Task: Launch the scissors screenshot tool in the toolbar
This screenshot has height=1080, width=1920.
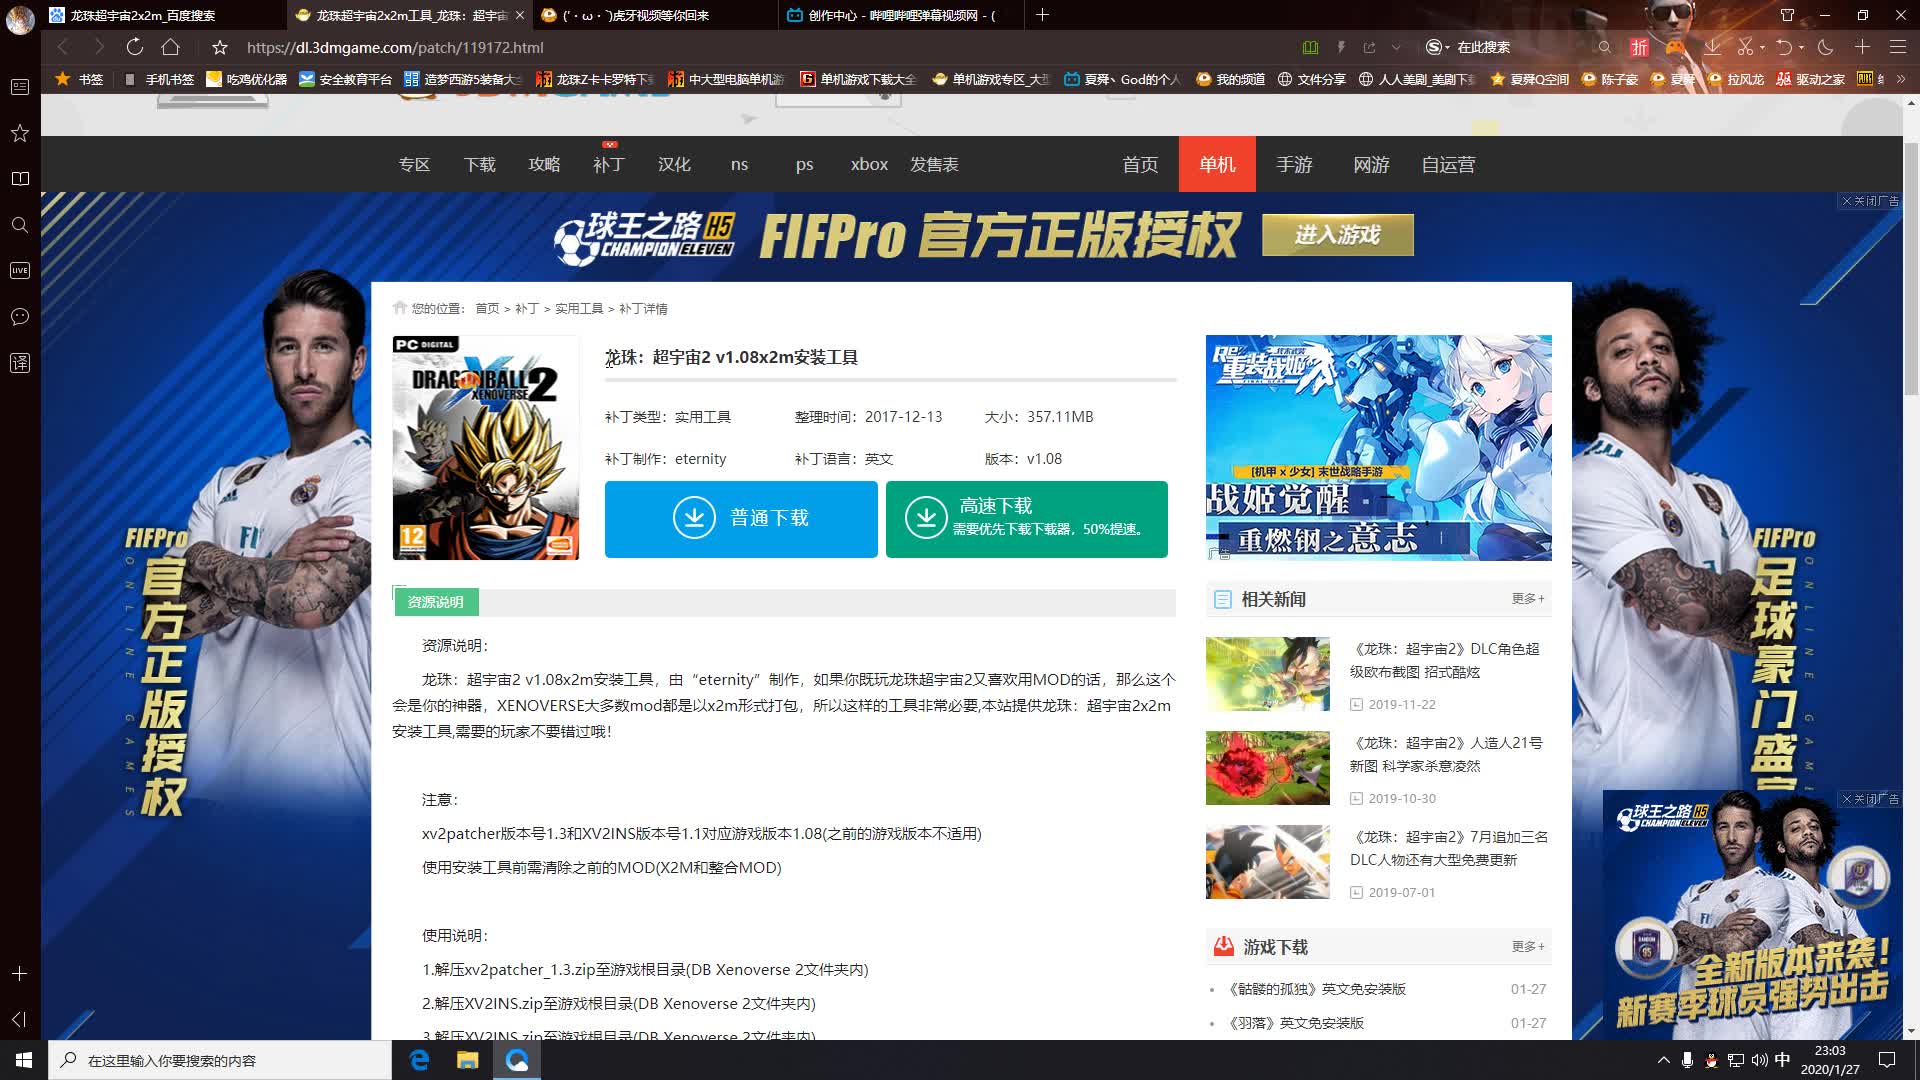Action: click(1746, 47)
